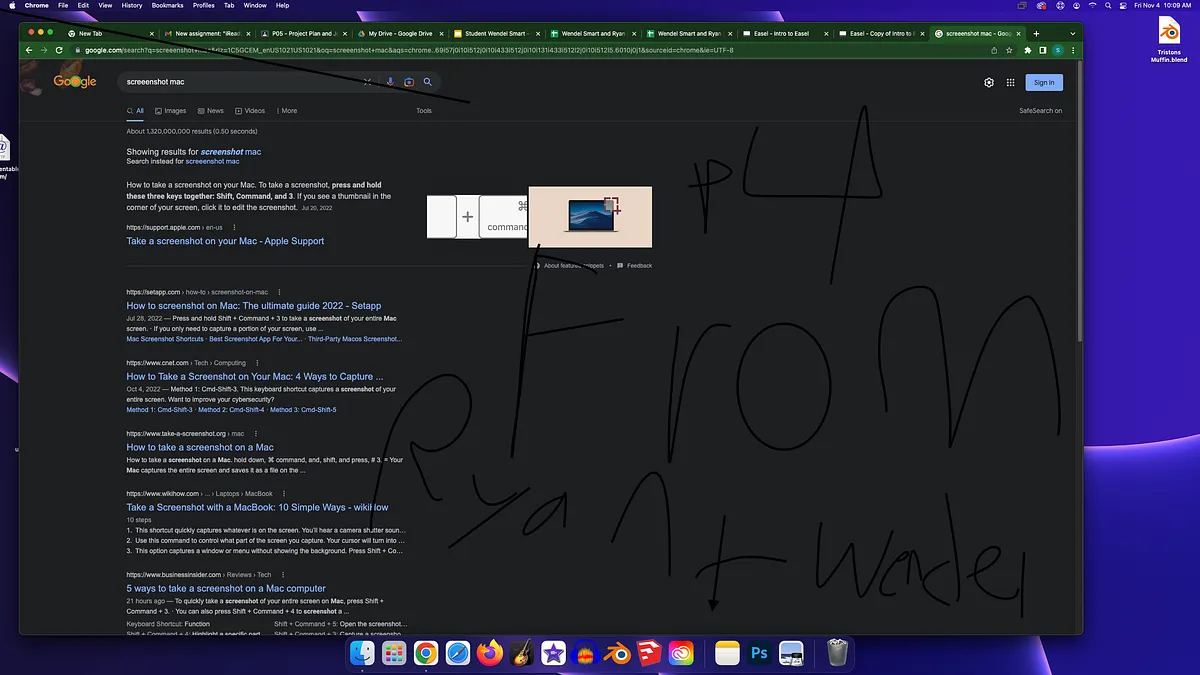Open the Google apps grid
The image size is (1200, 675).
point(1011,83)
